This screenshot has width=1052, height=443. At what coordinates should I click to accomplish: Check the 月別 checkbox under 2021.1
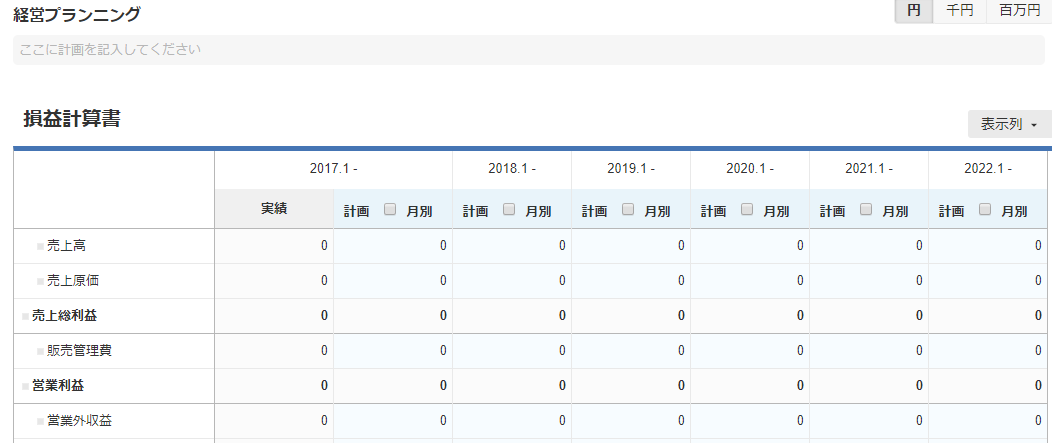866,209
